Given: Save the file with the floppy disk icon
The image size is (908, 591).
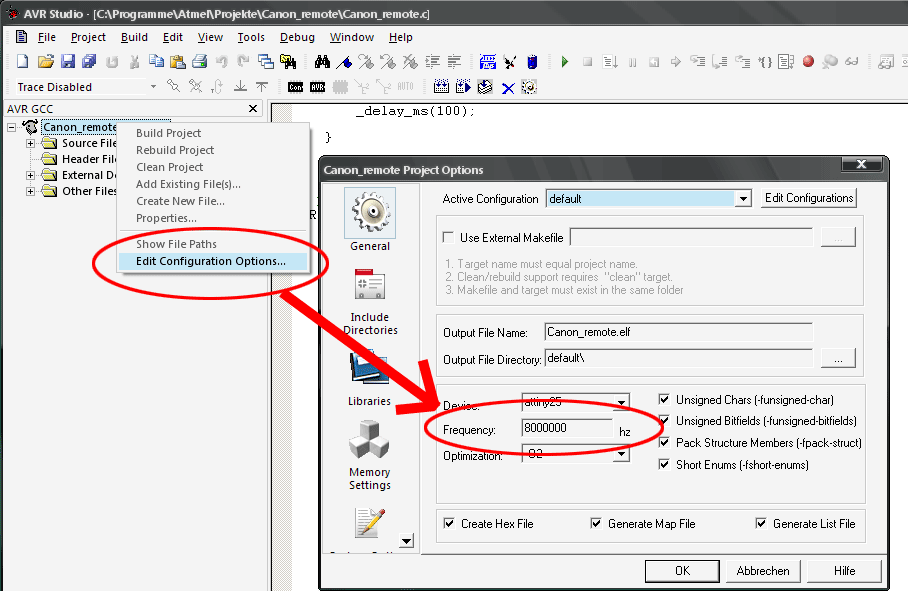Looking at the screenshot, I should tap(68, 61).
